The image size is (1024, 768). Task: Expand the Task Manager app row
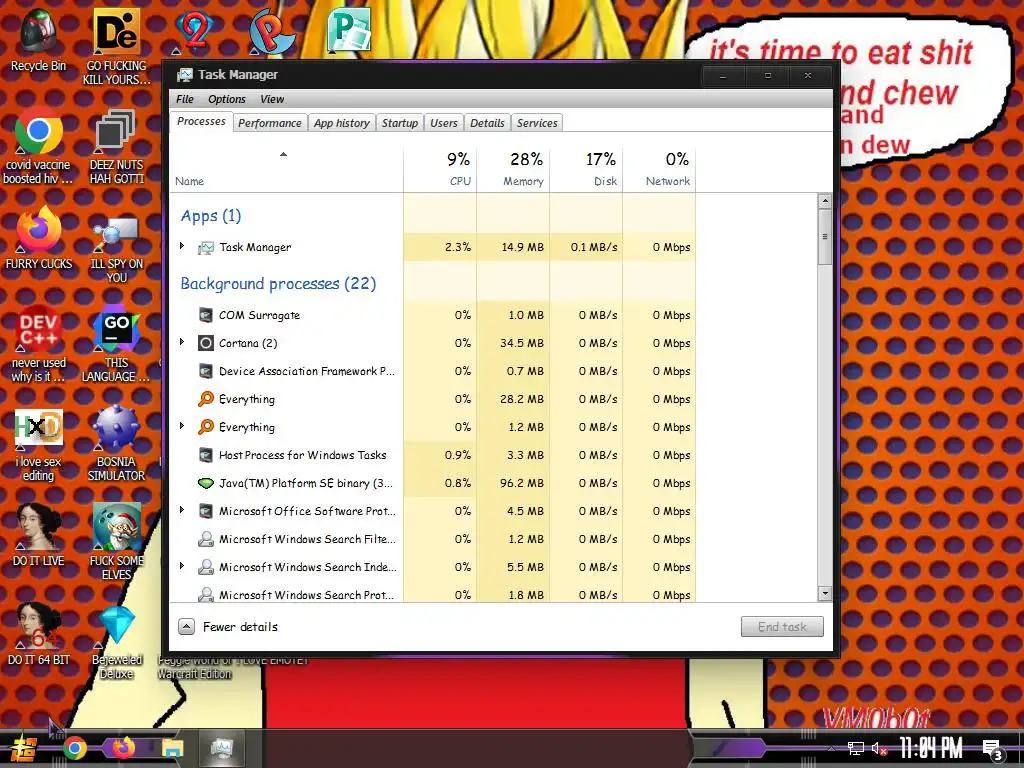click(182, 246)
